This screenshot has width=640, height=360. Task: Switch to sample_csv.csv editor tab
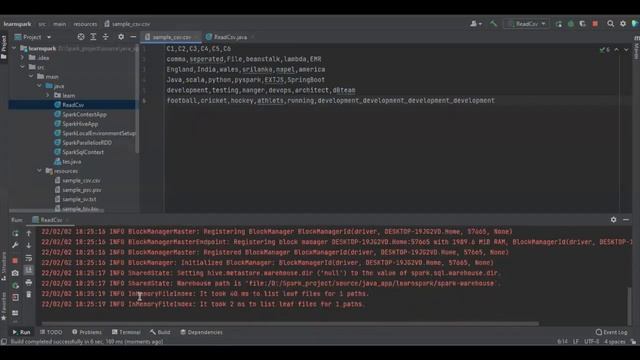coord(171,37)
